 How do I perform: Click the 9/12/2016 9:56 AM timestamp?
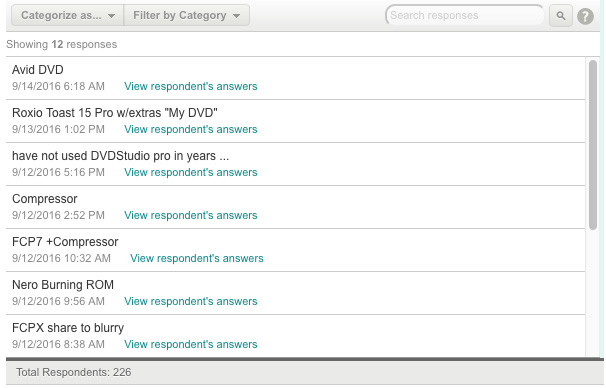tap(58, 301)
